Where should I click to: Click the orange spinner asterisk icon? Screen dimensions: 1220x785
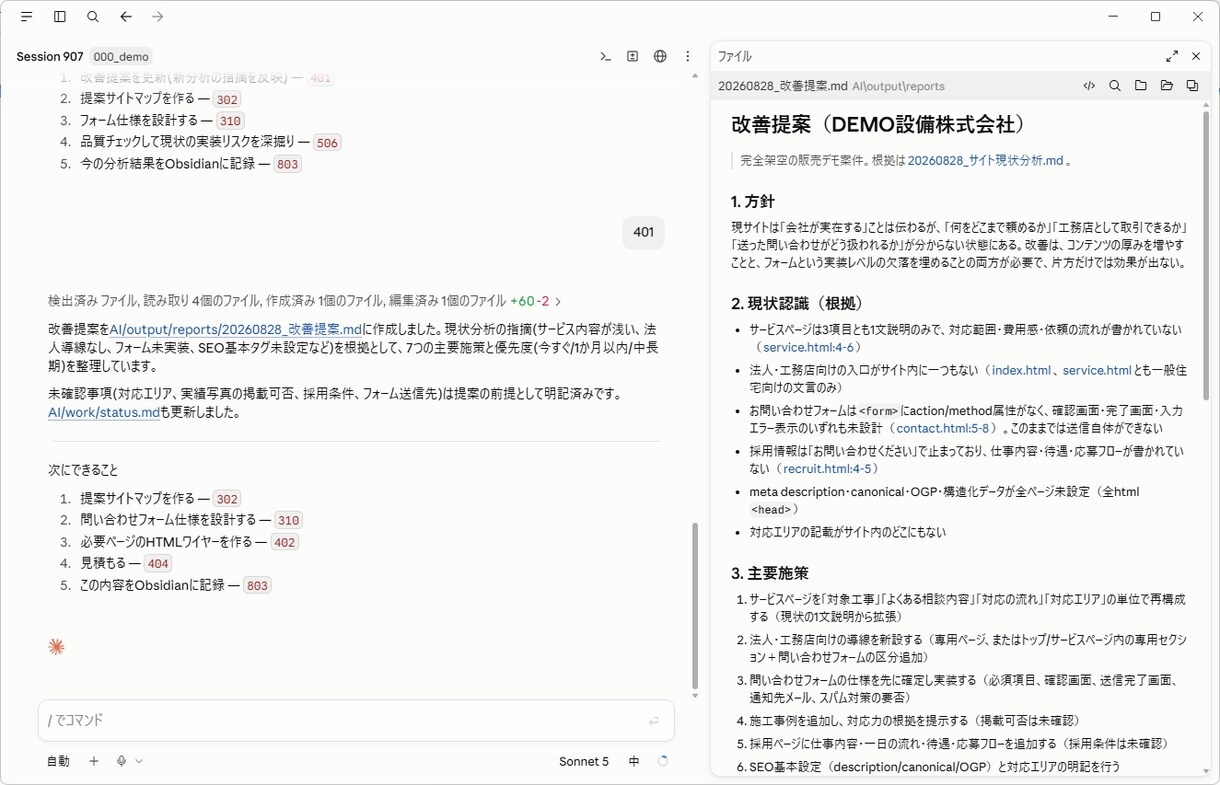tap(56, 647)
